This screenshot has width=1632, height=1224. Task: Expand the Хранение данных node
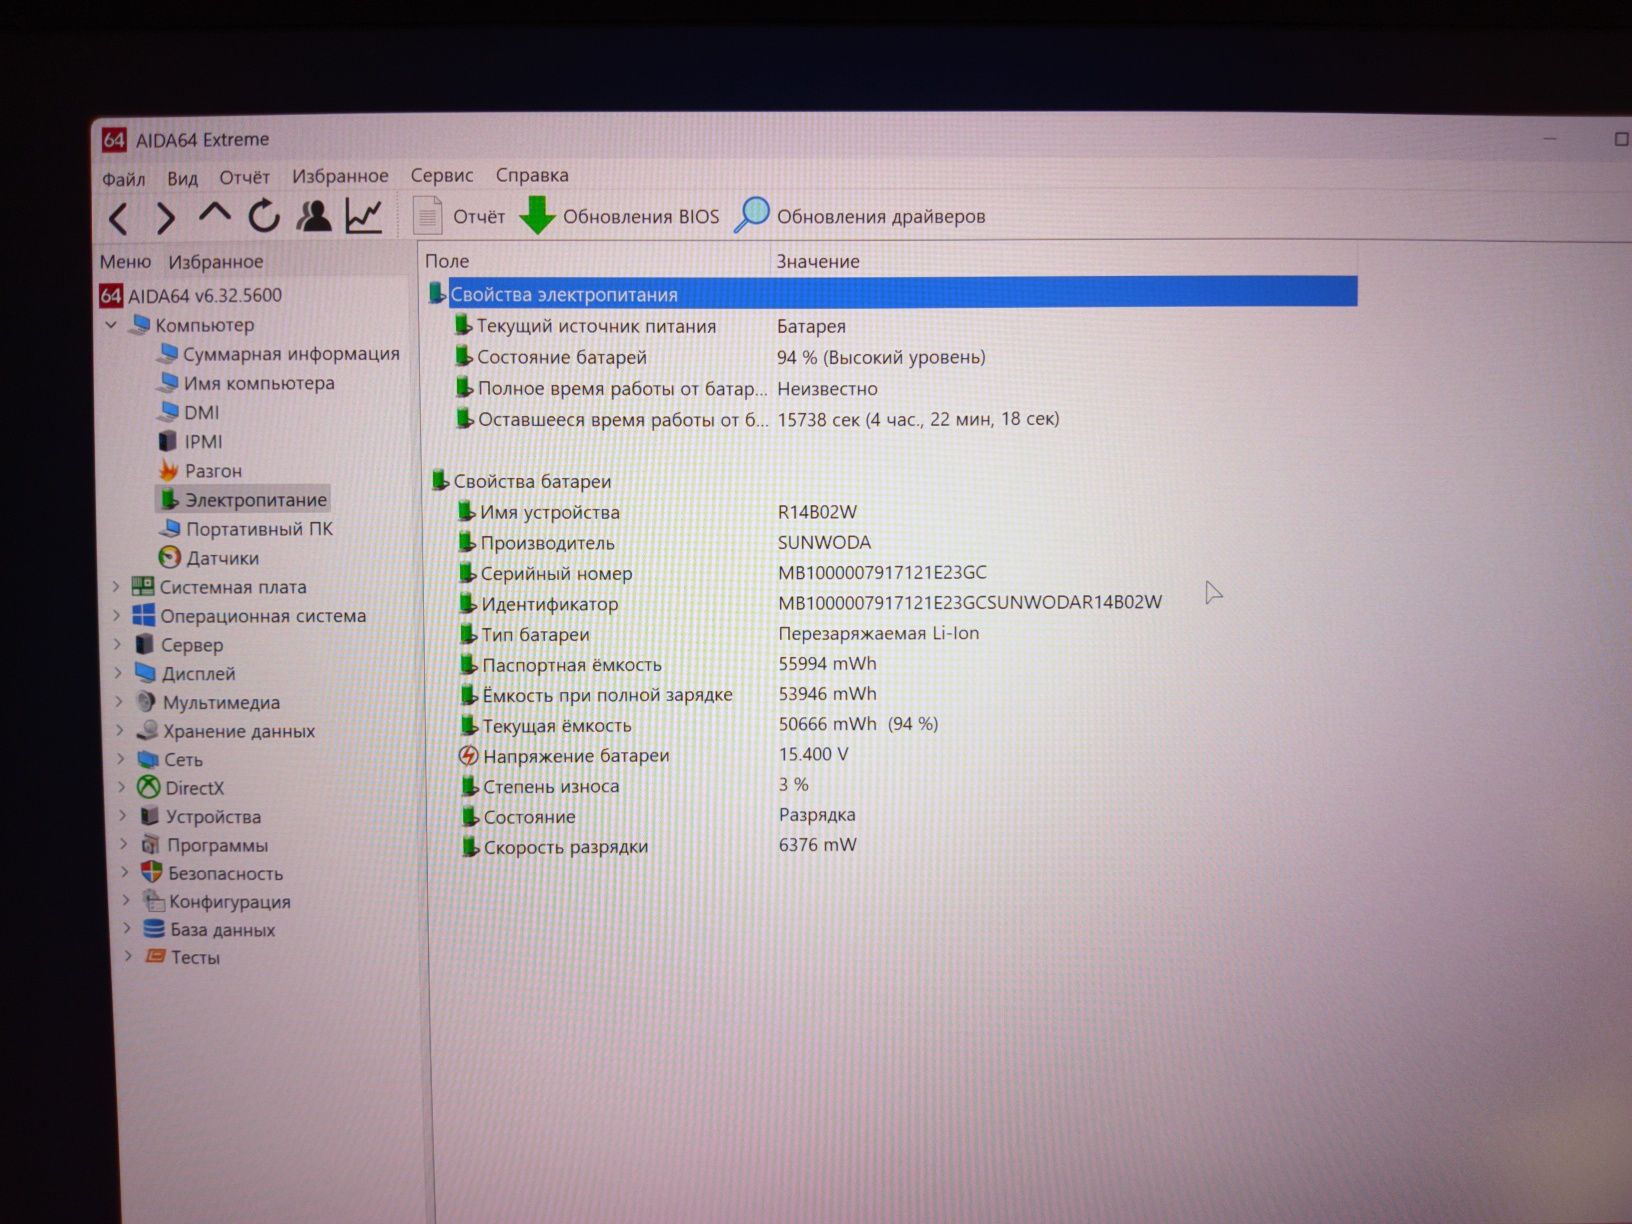point(121,731)
